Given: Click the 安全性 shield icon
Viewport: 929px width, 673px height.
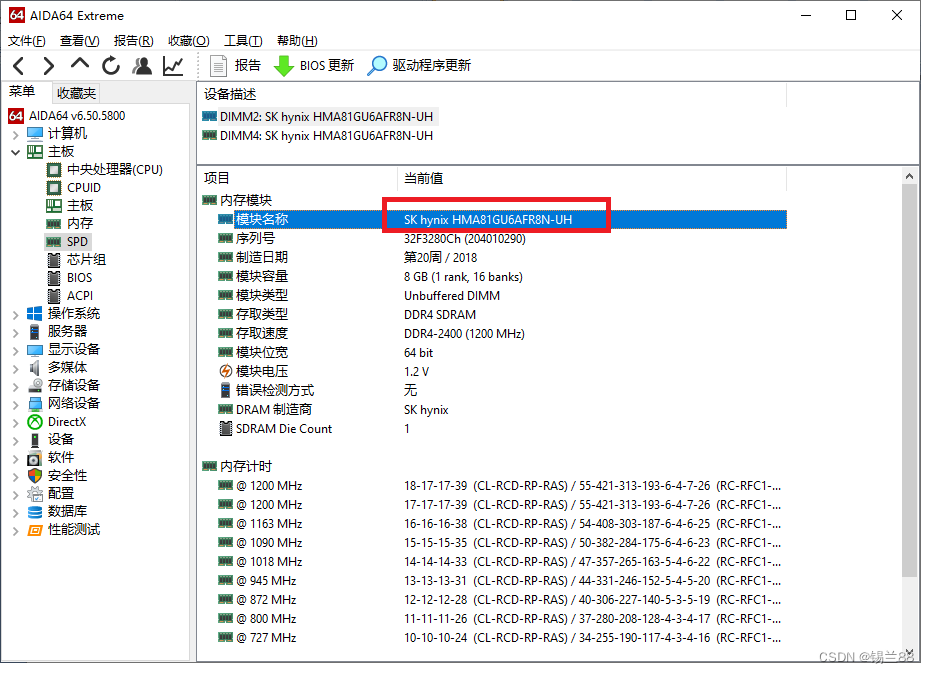Looking at the screenshot, I should tap(35, 476).
